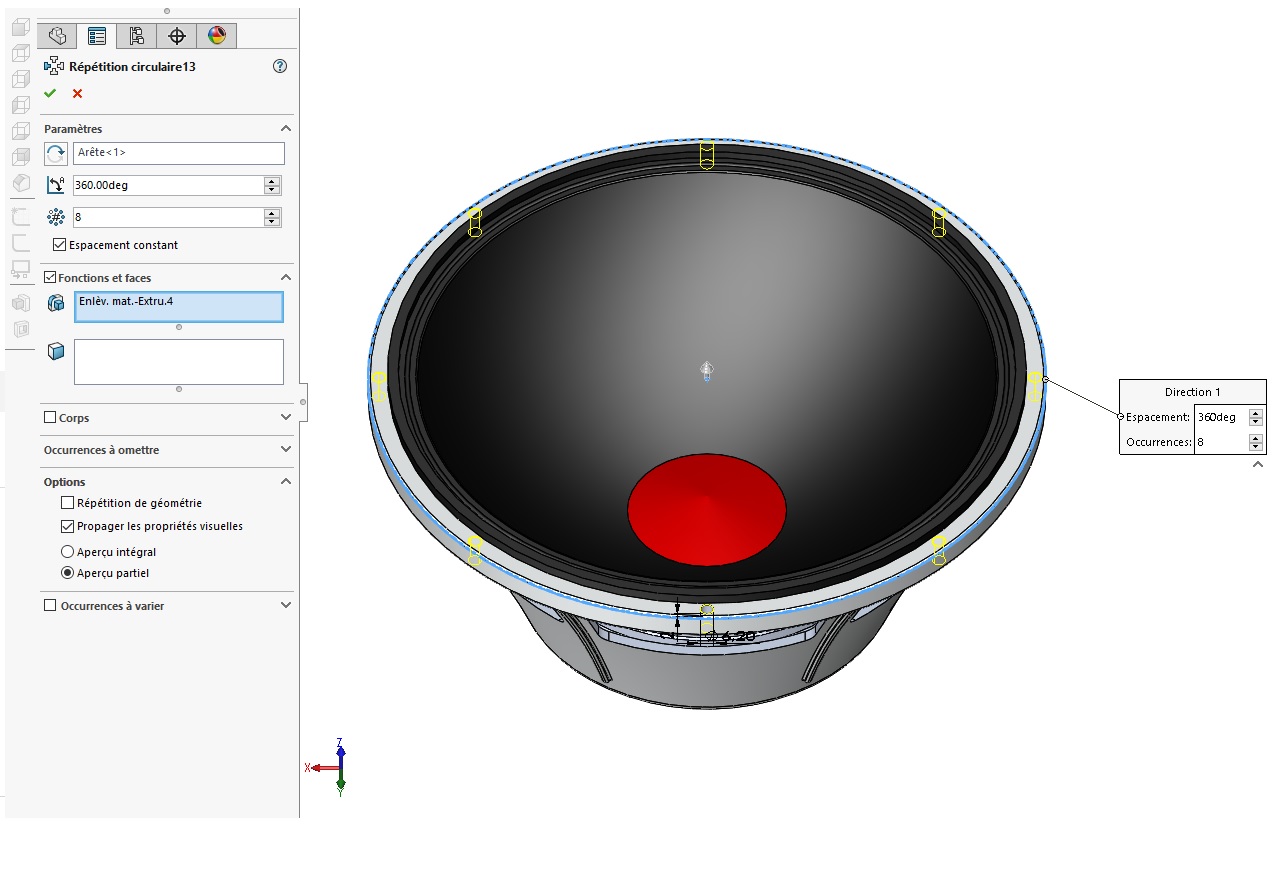Open help for Répétition circulaire13

coord(280,66)
